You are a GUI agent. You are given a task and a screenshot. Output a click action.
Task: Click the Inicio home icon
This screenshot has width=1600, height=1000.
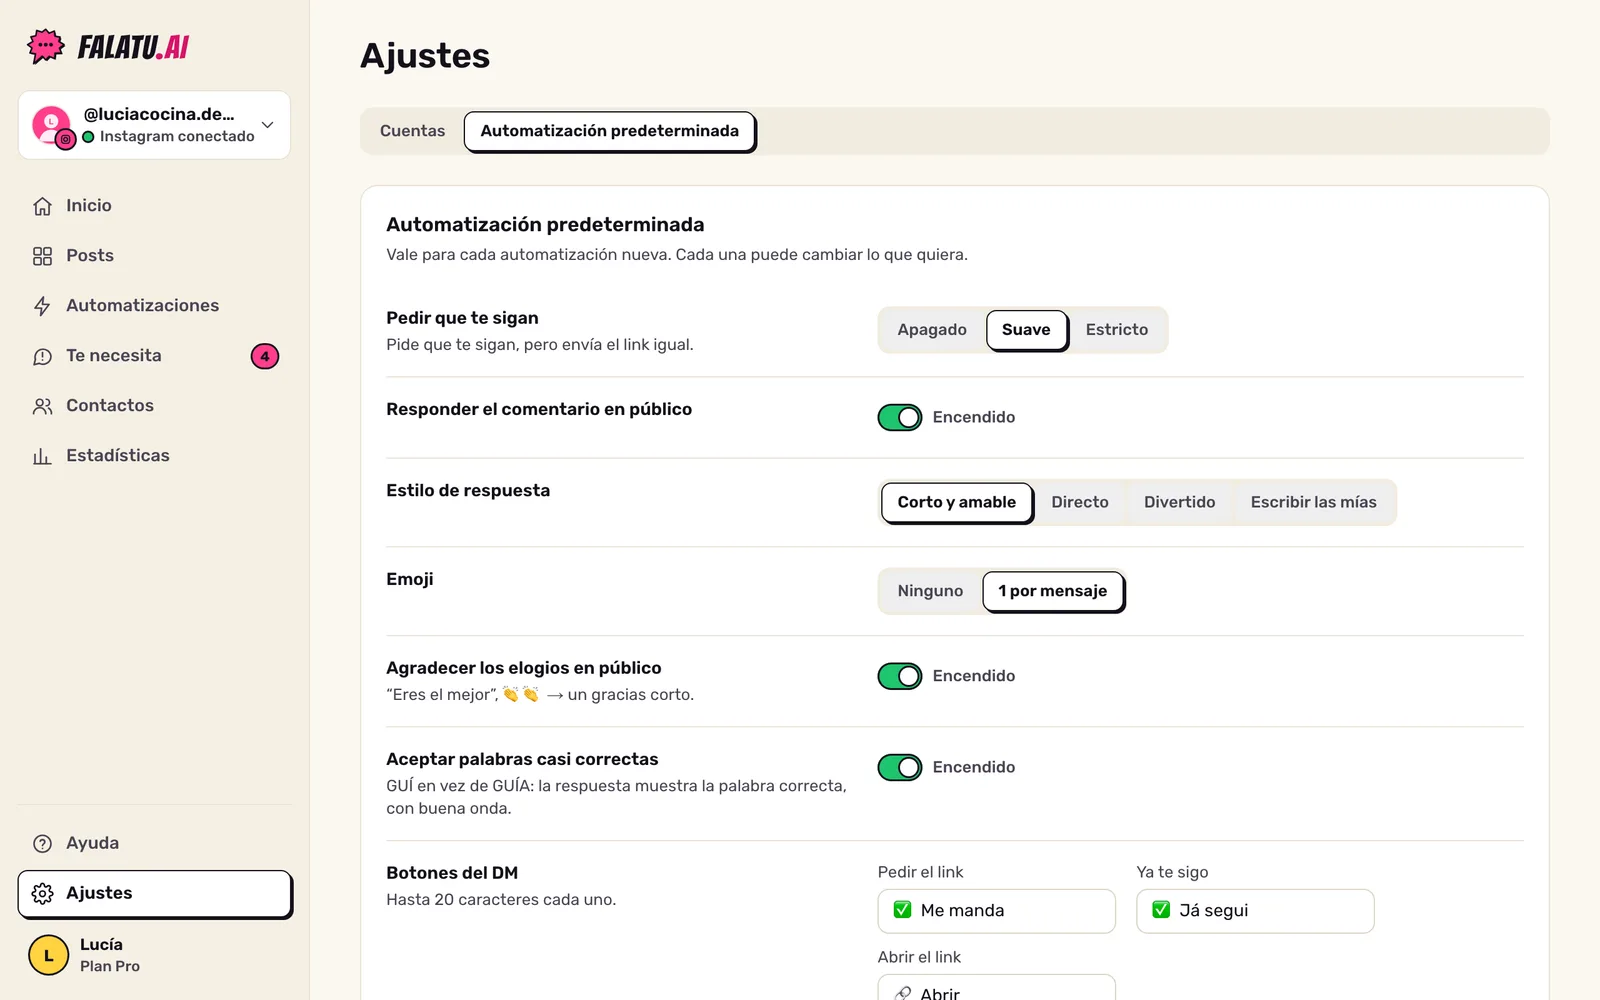pos(42,206)
